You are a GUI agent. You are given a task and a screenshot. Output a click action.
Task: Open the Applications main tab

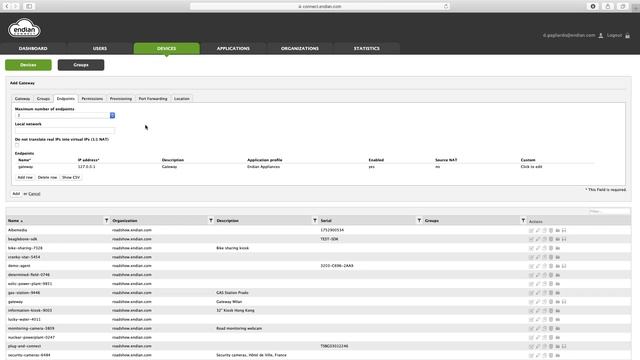233,49
